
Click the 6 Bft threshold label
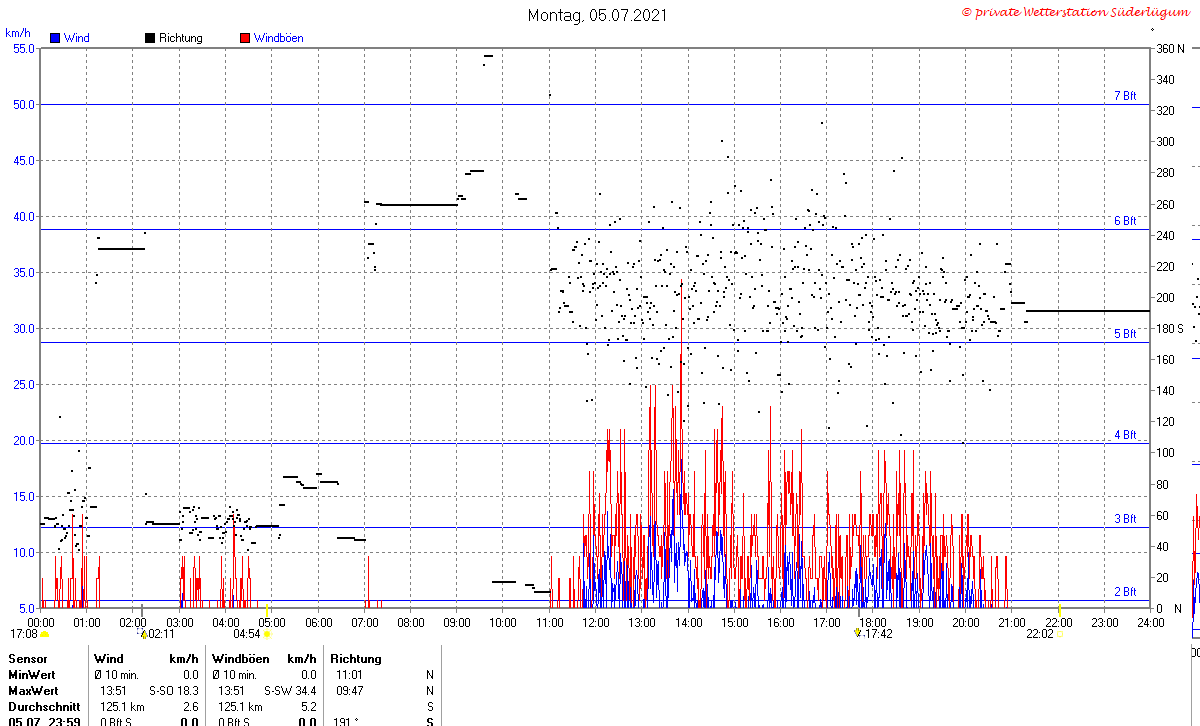(1125, 221)
